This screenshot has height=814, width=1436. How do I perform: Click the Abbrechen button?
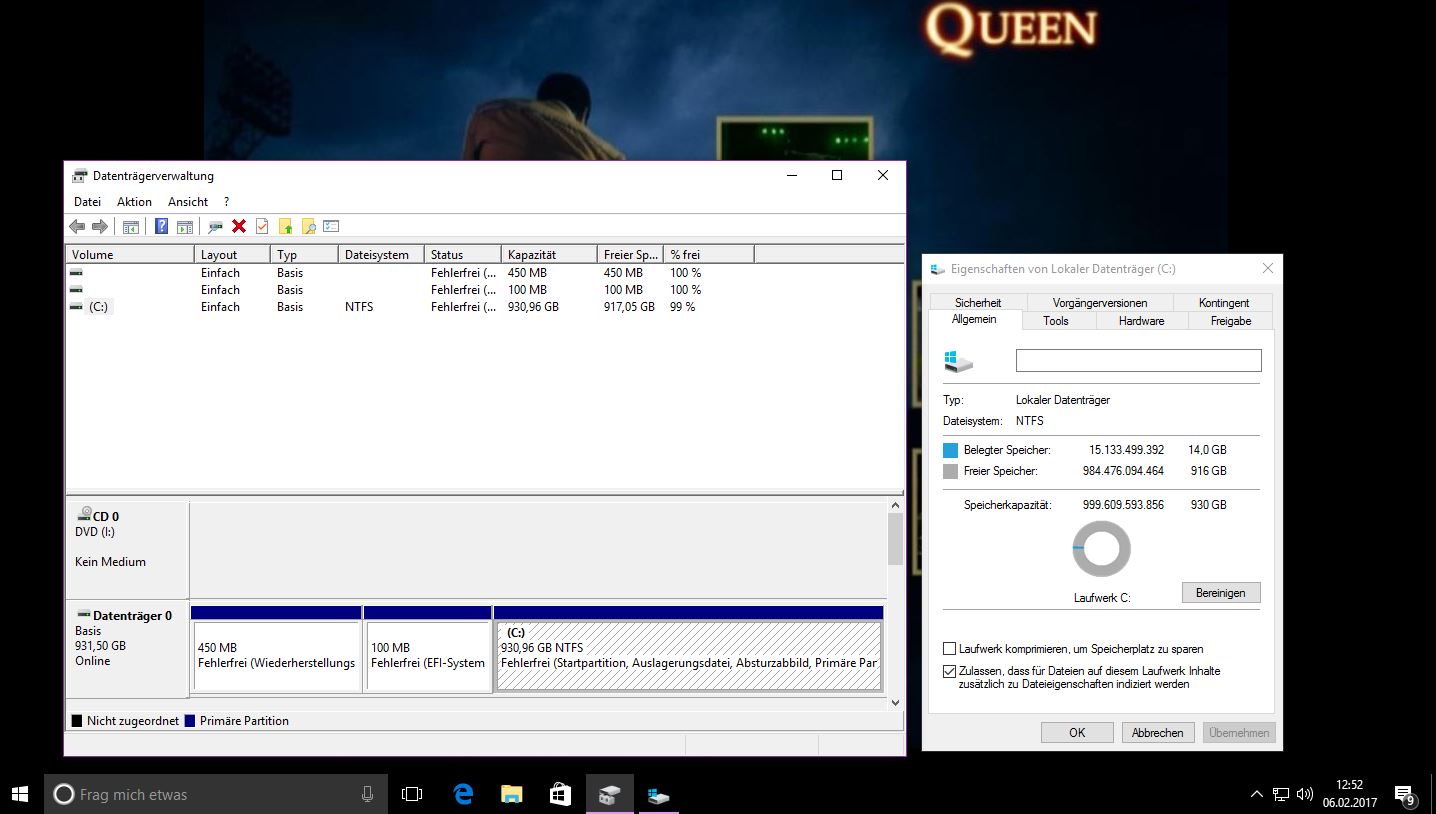[1158, 733]
